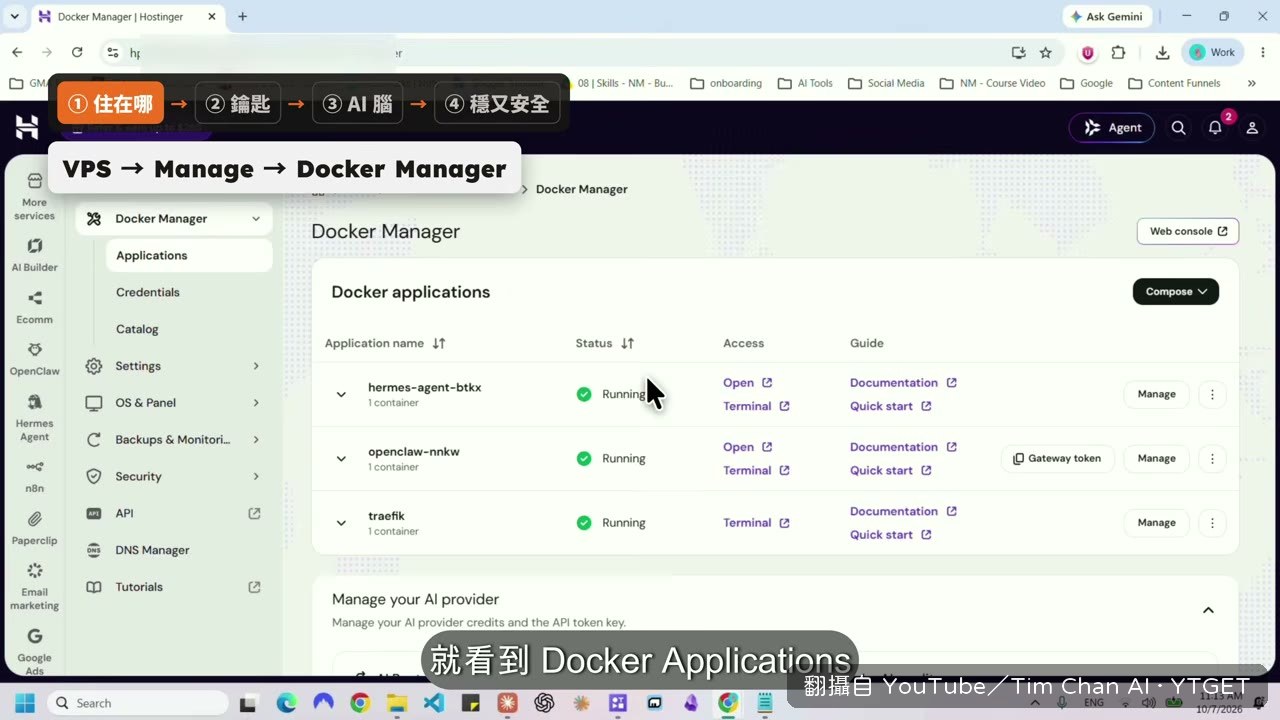Open Email marketing in the left rail
This screenshot has height=720, width=1280.
[34, 586]
